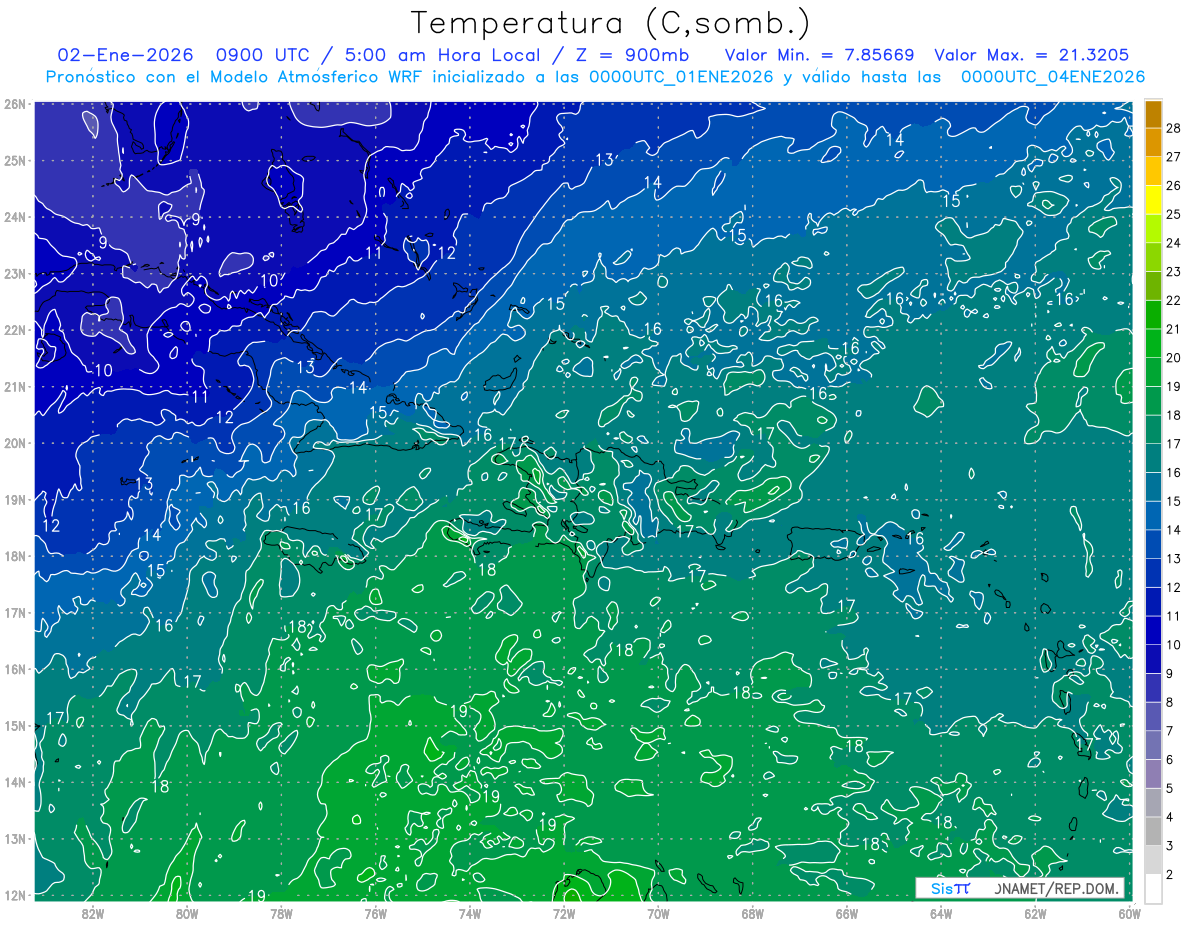Click the date "02-Ene-2026"
The height and width of the screenshot is (927, 1200).
123,55
